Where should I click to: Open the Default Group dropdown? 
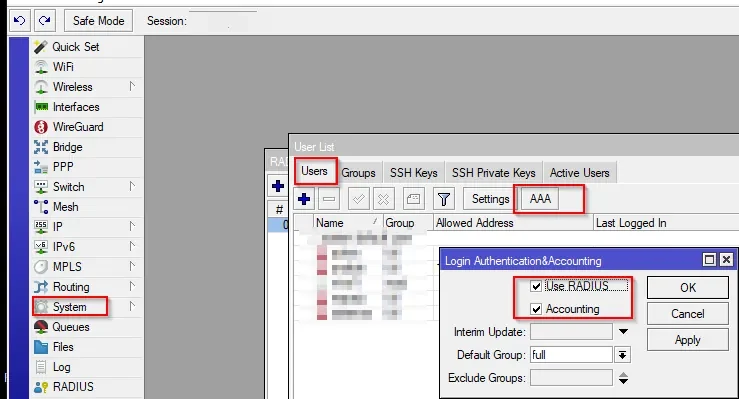click(x=623, y=355)
